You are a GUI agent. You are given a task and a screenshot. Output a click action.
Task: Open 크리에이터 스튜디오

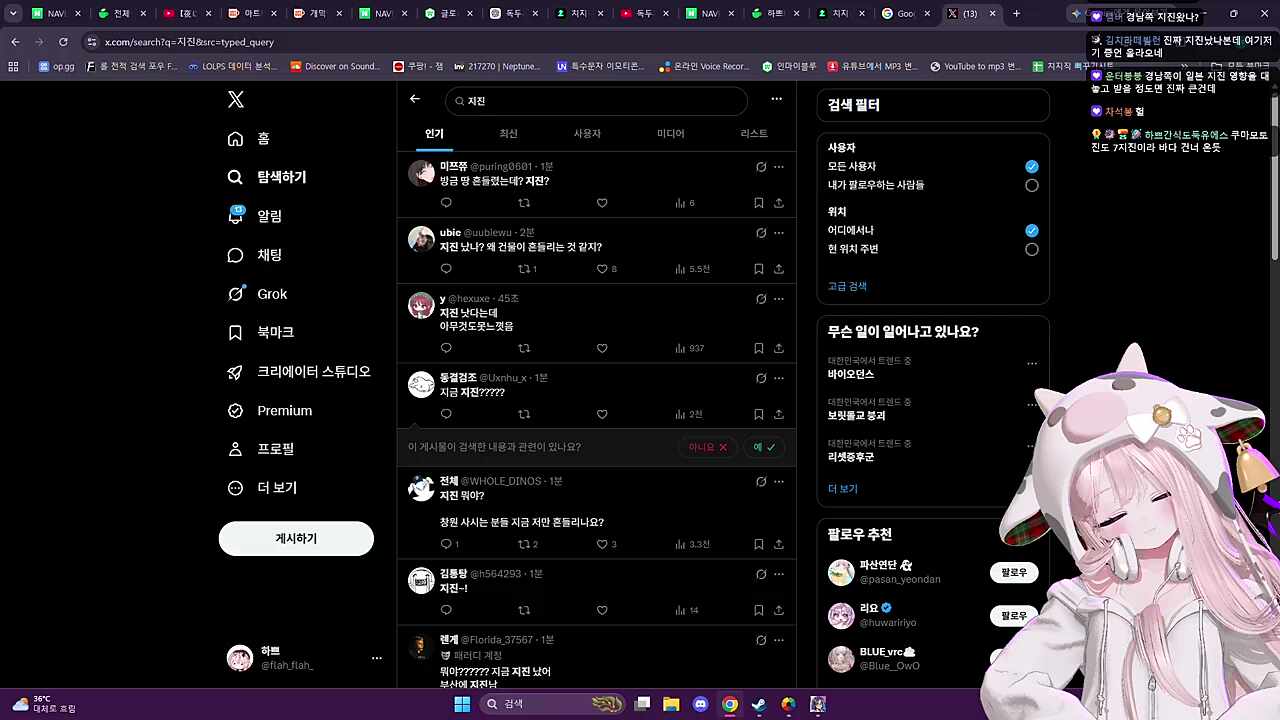[299, 371]
